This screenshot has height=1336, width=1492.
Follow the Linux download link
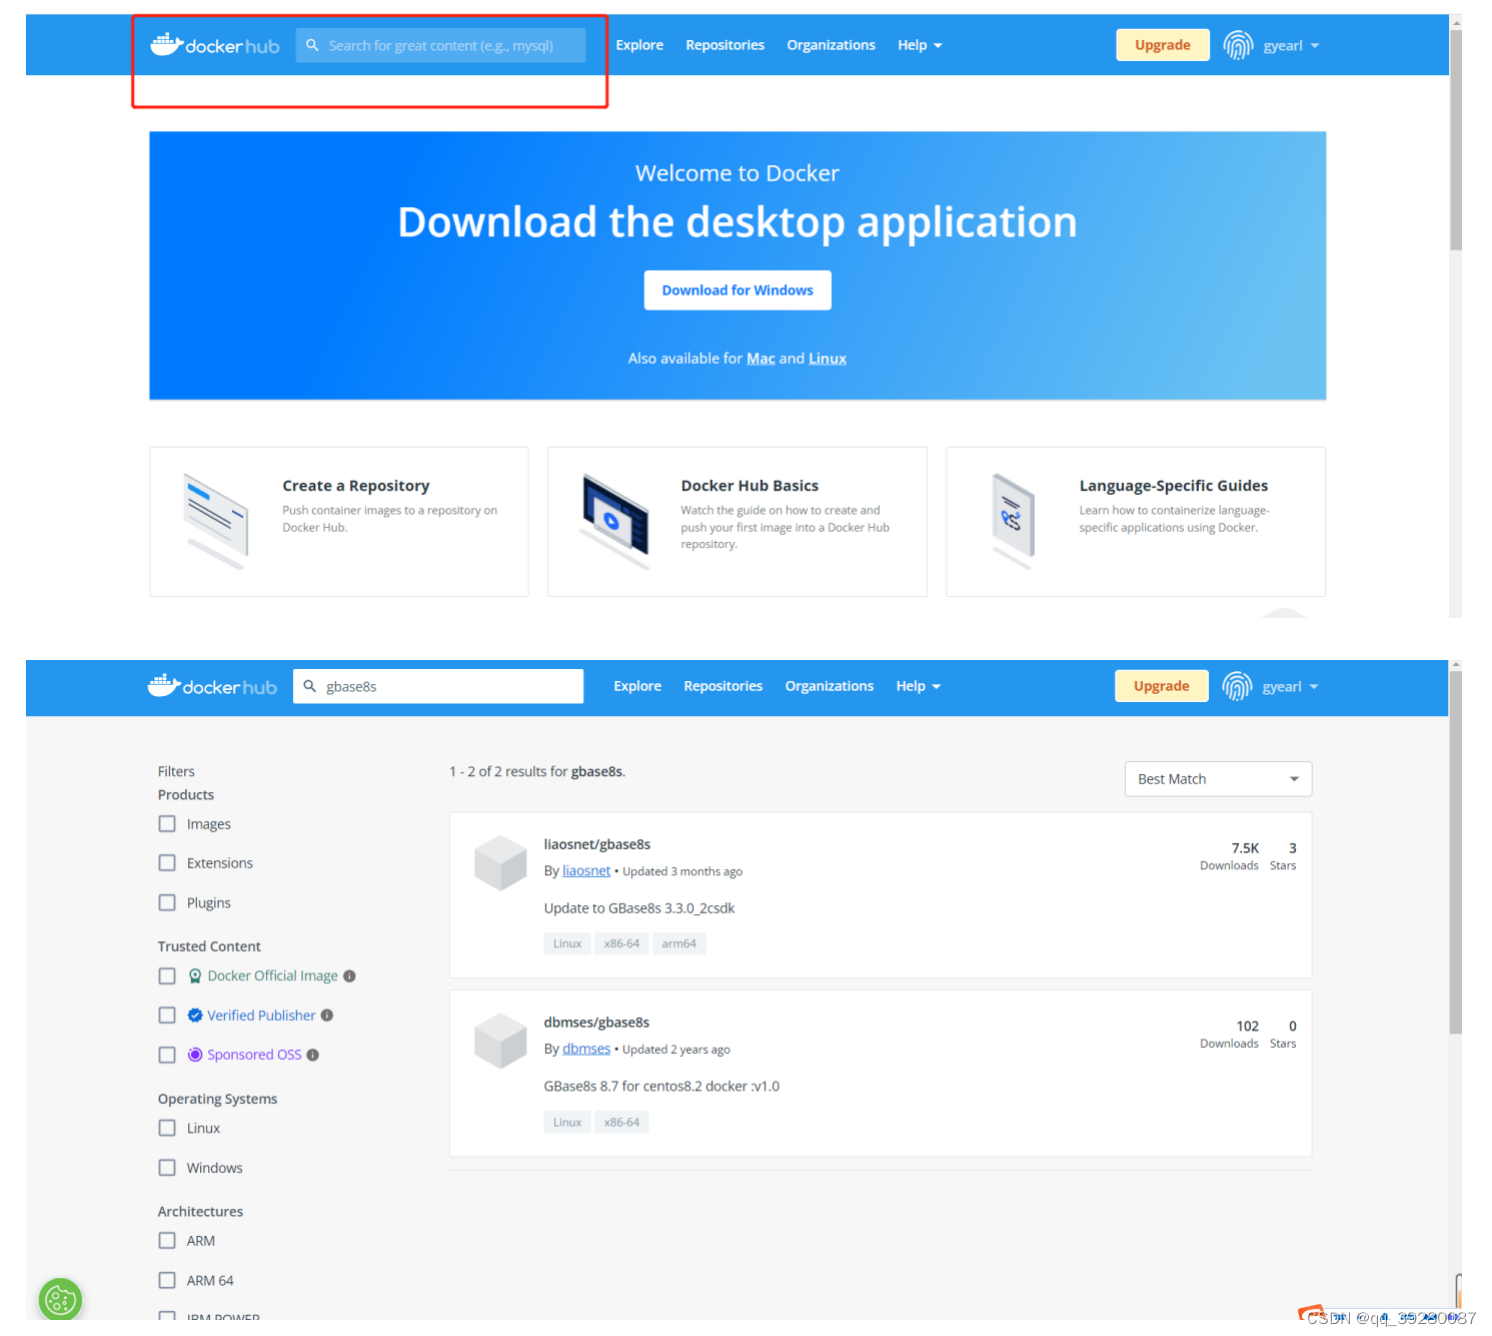(x=828, y=358)
